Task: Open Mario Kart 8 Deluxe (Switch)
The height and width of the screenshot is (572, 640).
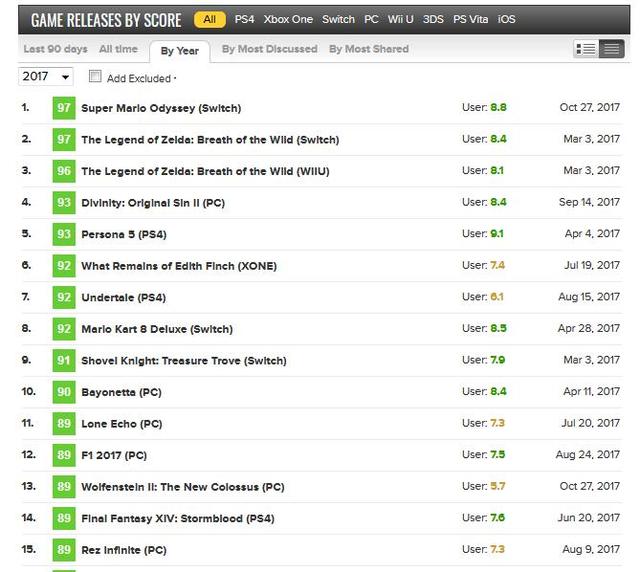Action: (157, 329)
